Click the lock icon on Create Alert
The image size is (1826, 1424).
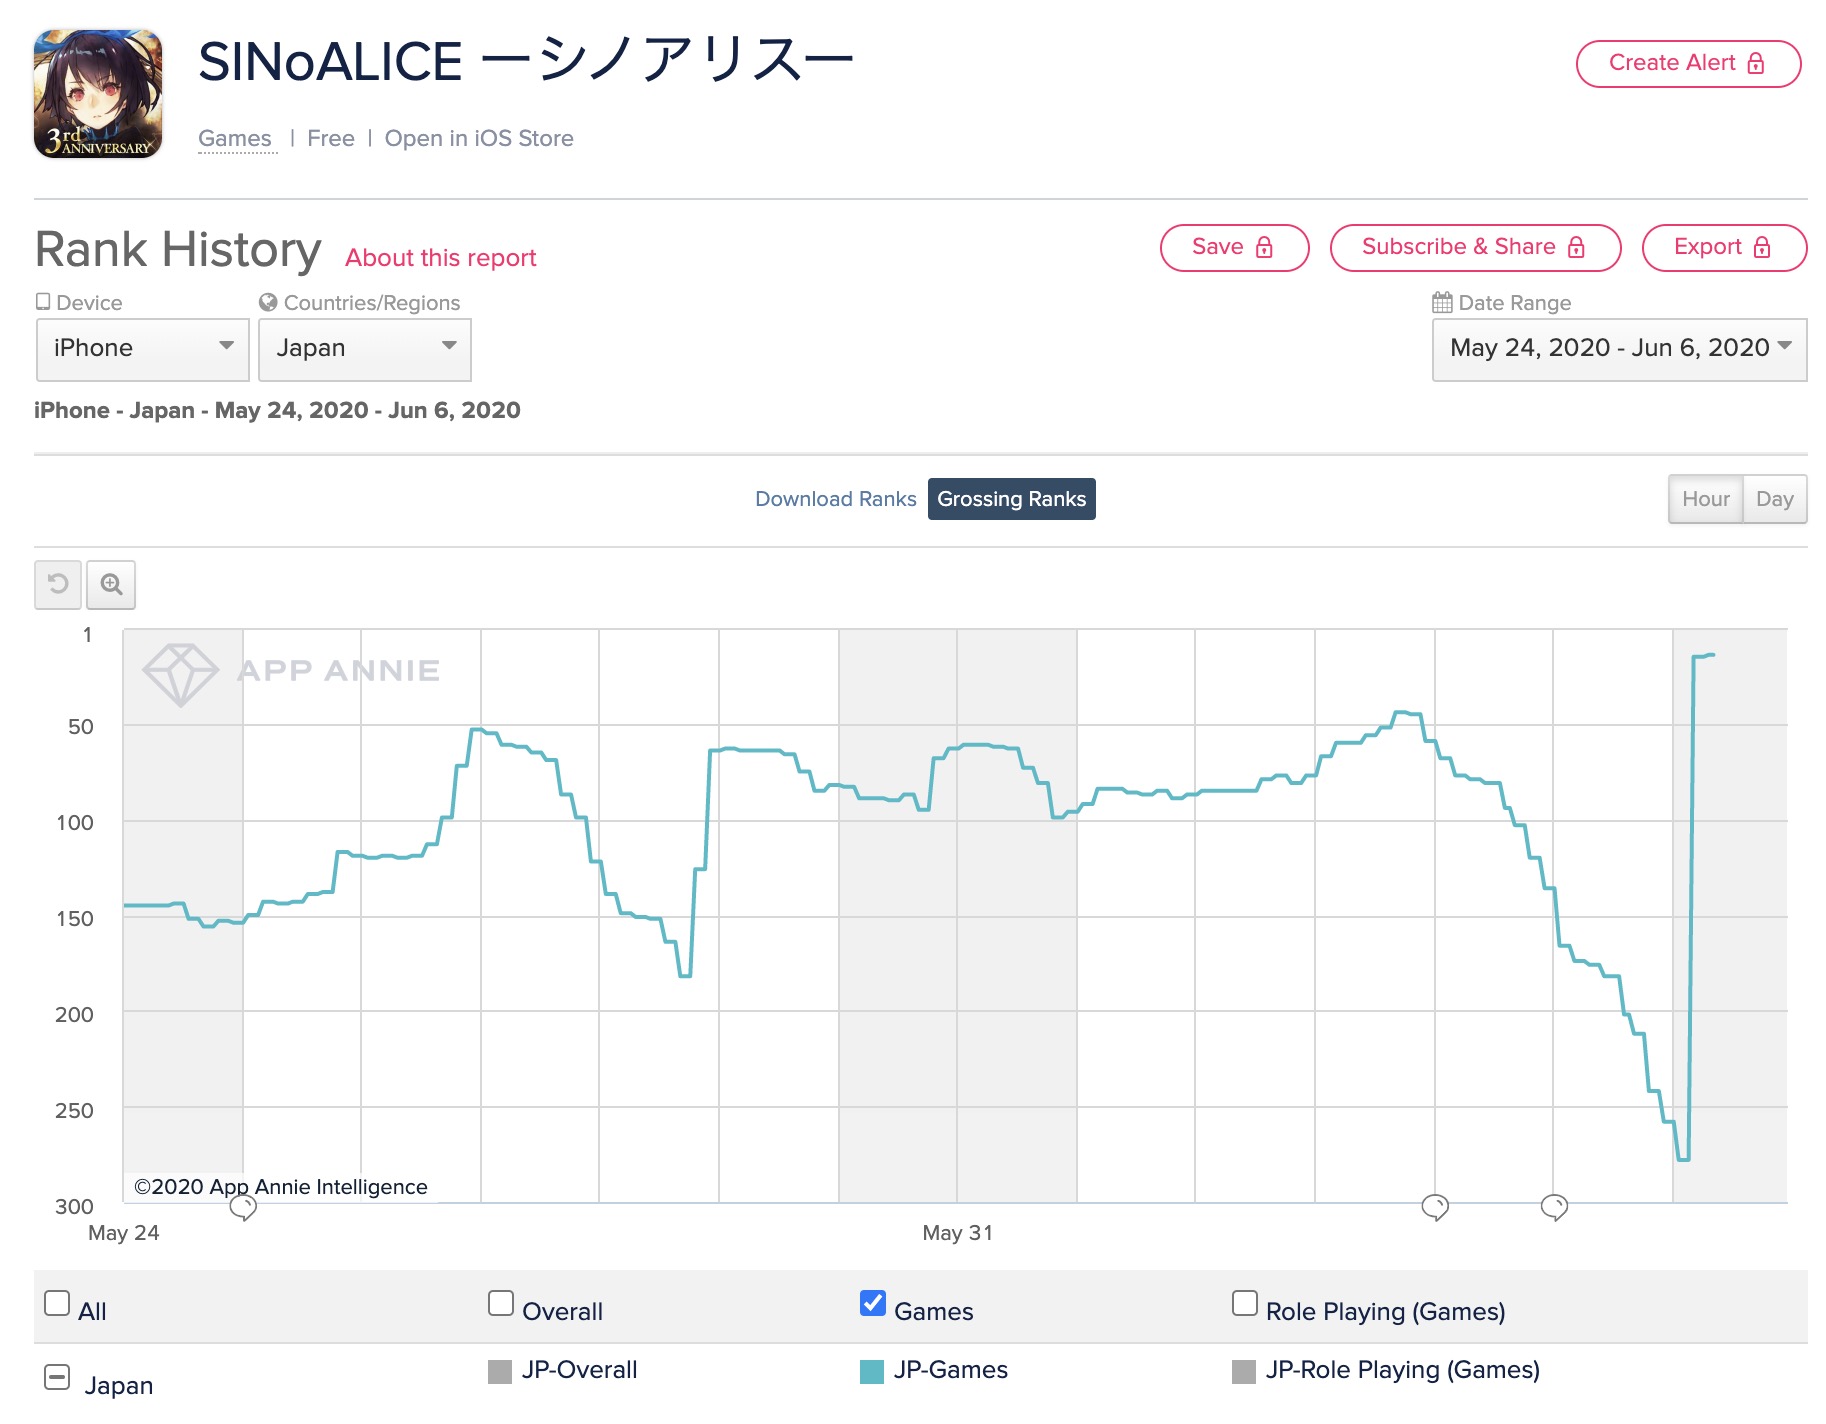(1756, 63)
